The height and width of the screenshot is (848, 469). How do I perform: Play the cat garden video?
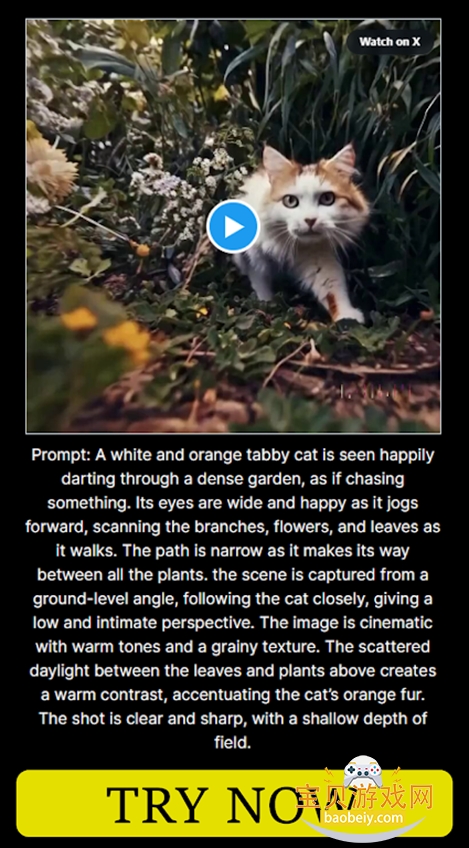(233, 227)
